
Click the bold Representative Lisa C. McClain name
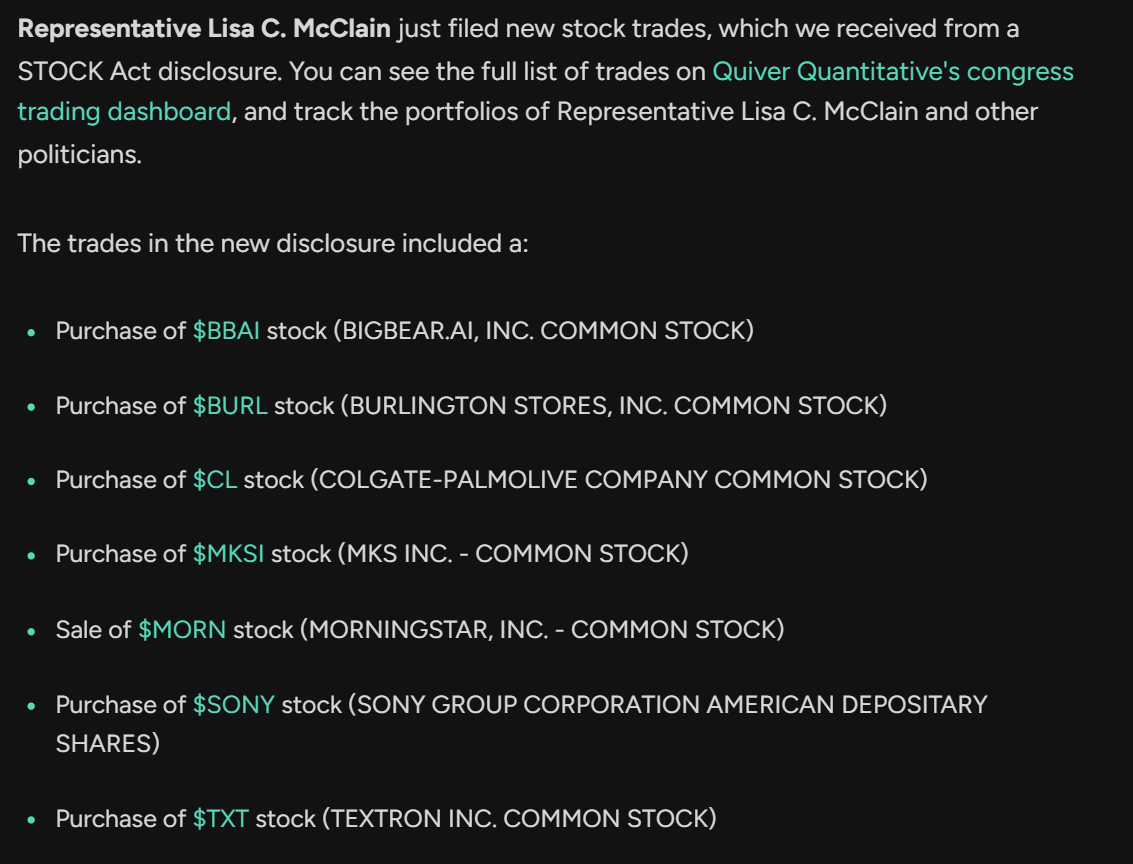pyautogui.click(x=204, y=29)
